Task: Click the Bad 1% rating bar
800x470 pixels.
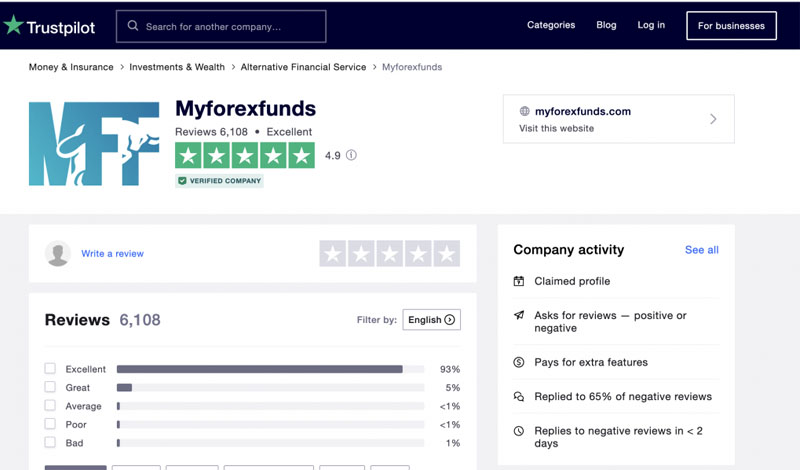Action: [x=270, y=443]
